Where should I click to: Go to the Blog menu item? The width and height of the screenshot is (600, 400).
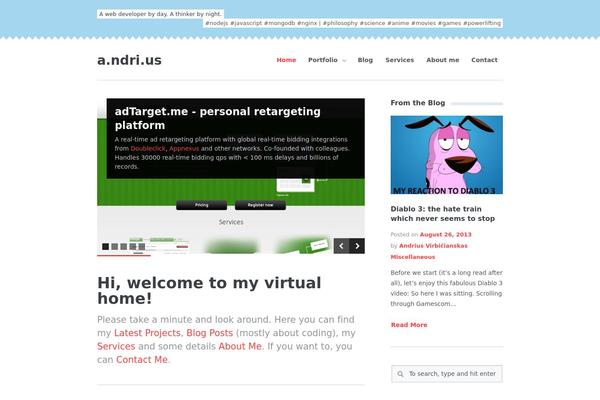[365, 60]
